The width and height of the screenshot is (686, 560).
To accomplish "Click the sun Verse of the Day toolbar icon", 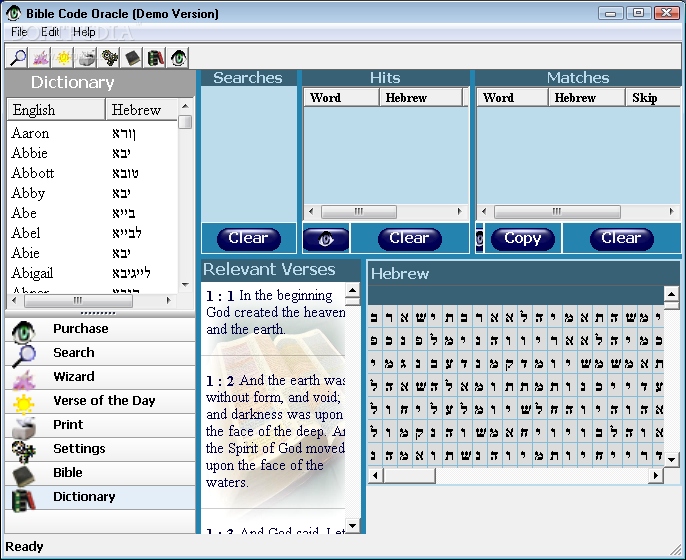I will (63, 58).
